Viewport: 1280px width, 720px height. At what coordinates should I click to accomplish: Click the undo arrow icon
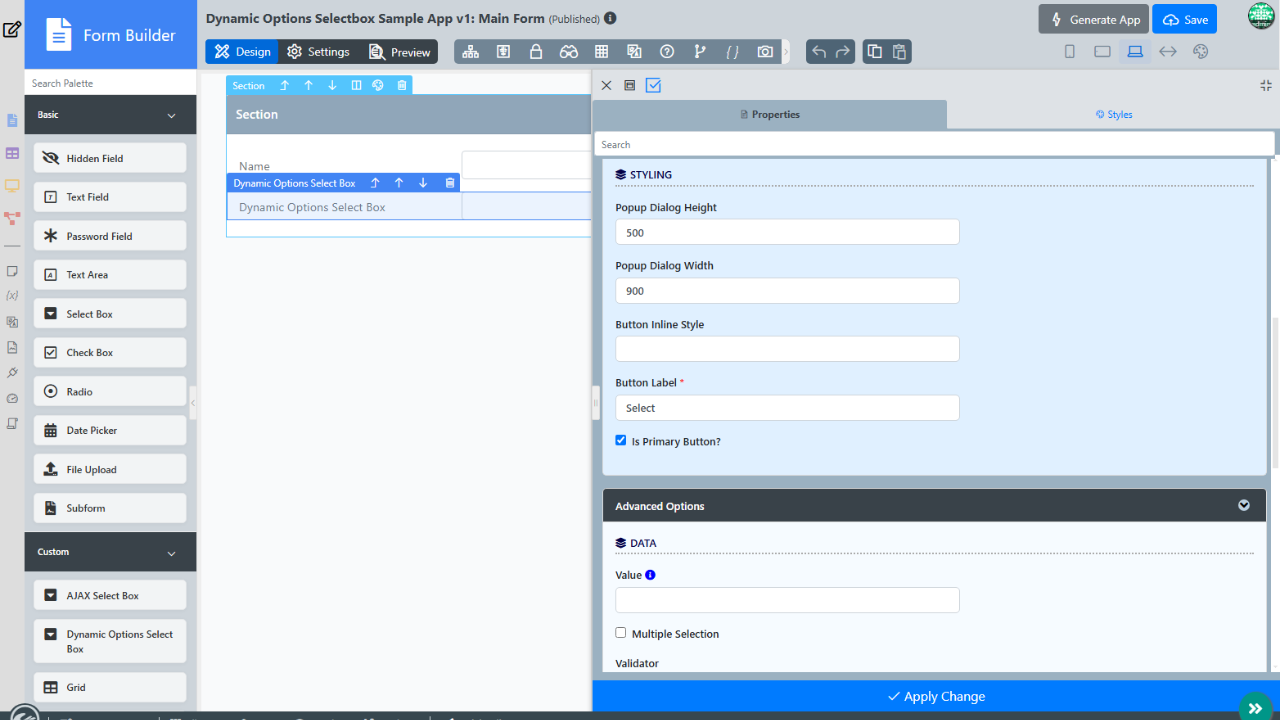click(819, 52)
